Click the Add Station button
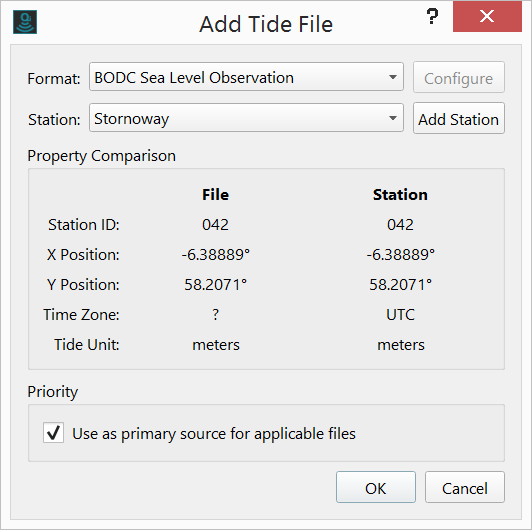Image resolution: width=532 pixels, height=530 pixels. tap(459, 118)
